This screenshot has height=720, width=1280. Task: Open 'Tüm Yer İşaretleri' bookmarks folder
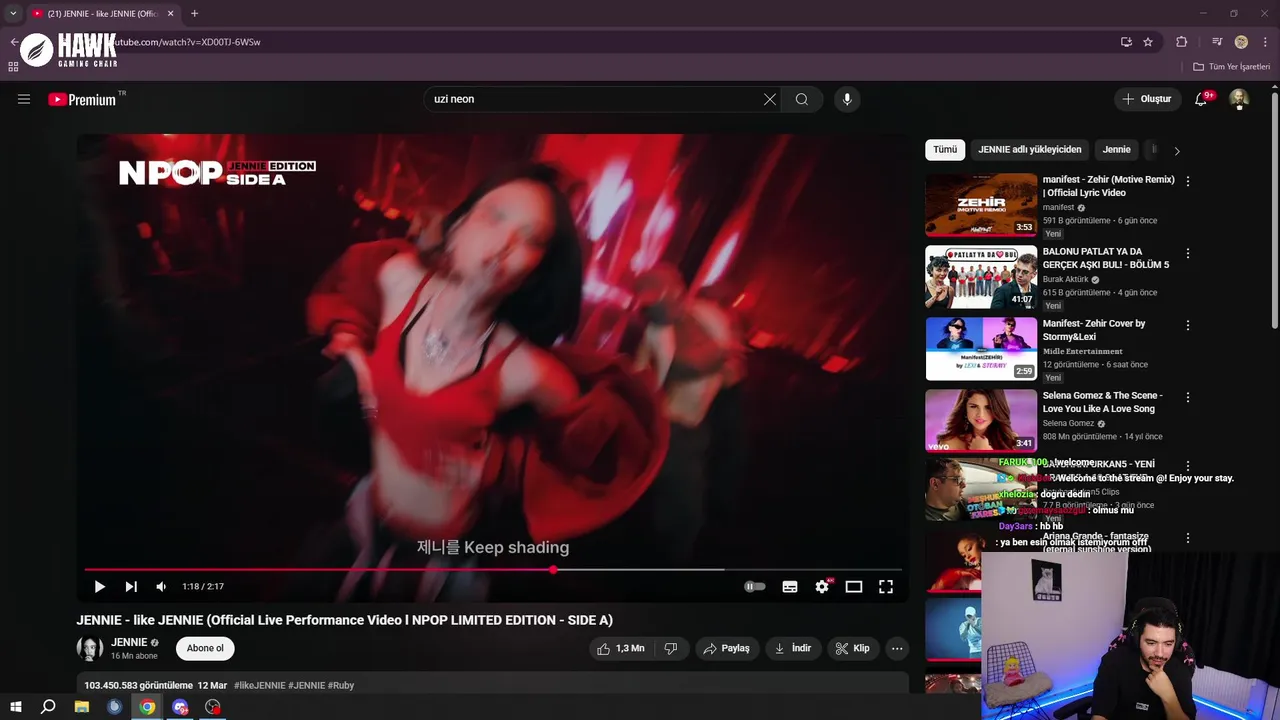pos(1232,67)
